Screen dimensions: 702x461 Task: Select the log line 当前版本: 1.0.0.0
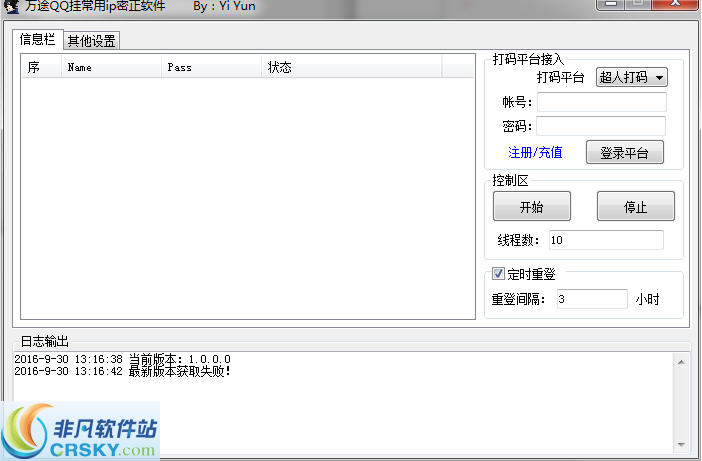[122, 359]
